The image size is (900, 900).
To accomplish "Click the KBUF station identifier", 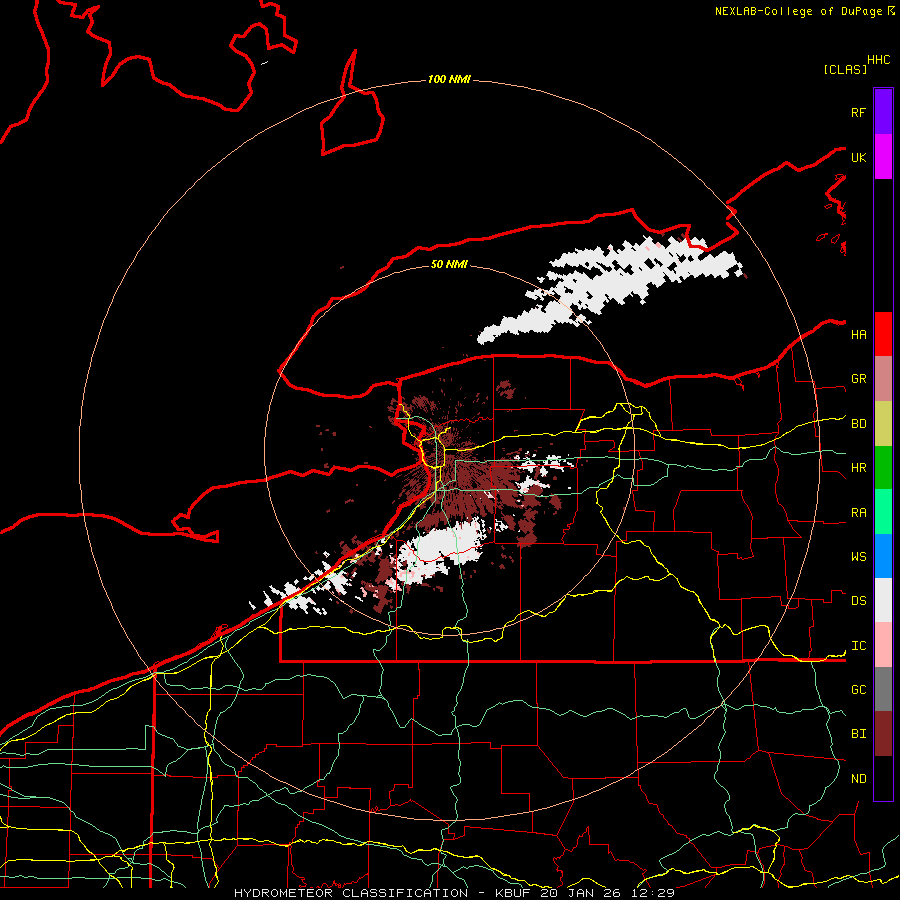I will click(x=512, y=893).
